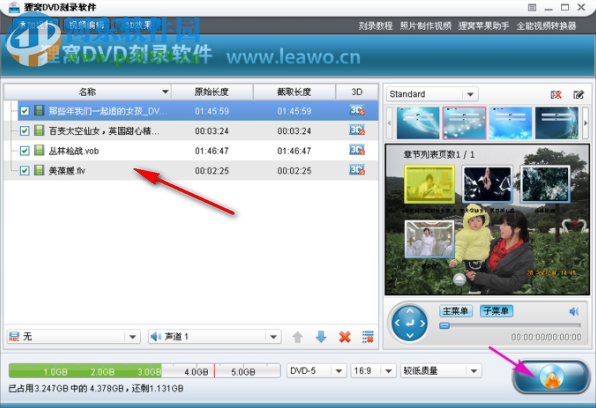596x408 pixels.
Task: Move selected video down with the blue arrow
Action: pos(321,337)
